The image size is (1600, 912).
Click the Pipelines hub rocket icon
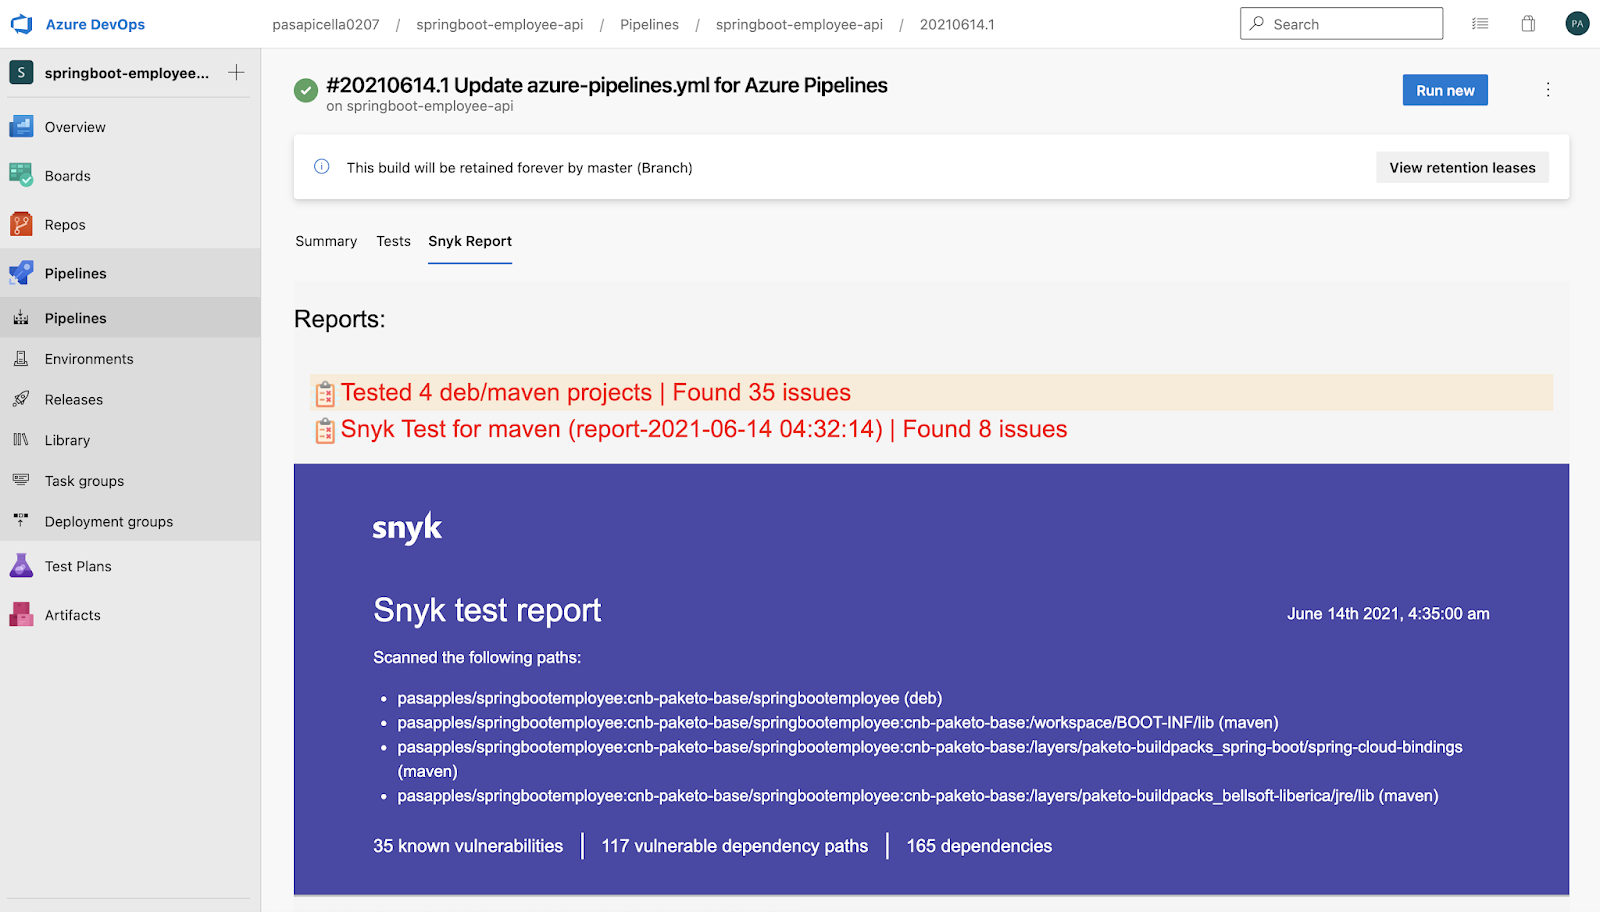(21, 273)
